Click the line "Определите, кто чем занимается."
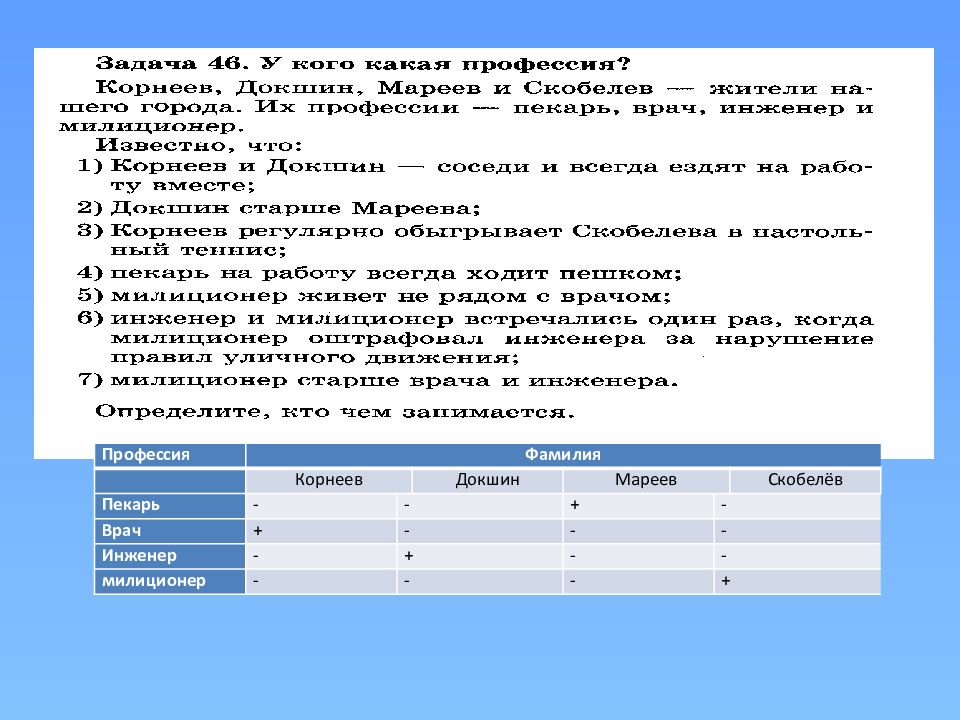 coord(335,411)
